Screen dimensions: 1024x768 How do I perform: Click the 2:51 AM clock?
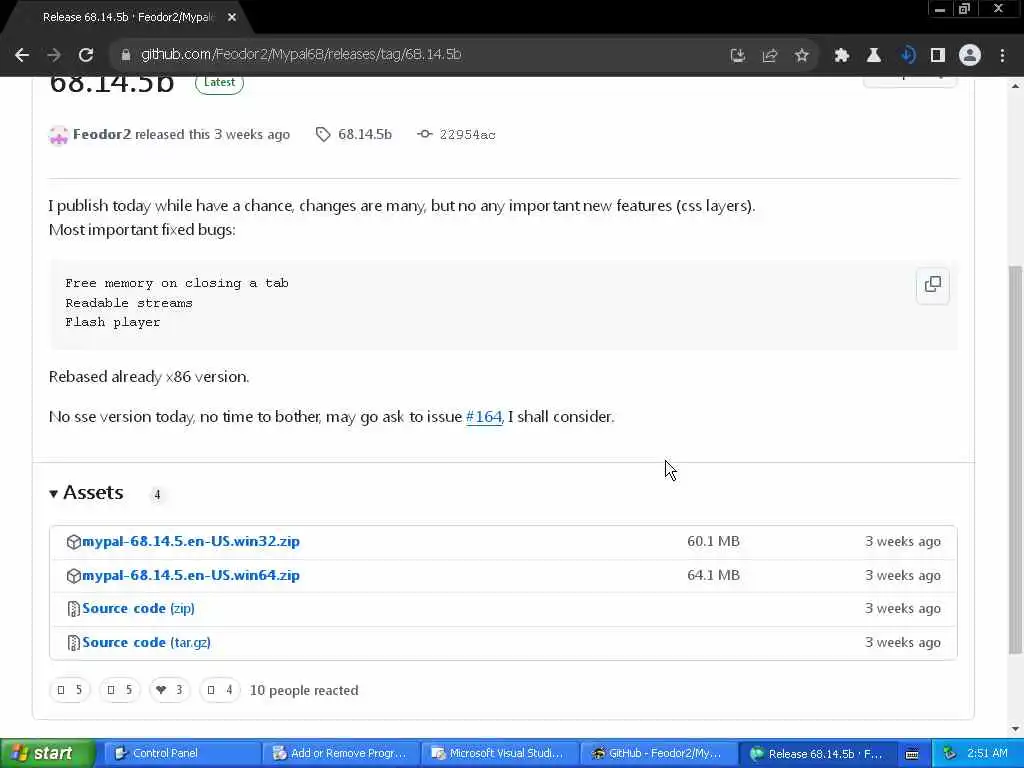coord(987,754)
